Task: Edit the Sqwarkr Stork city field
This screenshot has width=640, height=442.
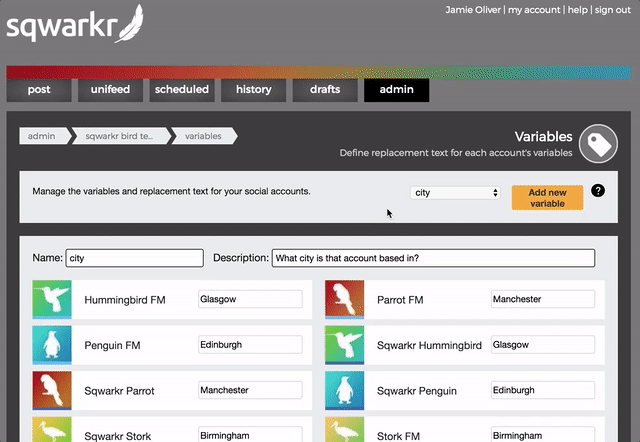Action: 250,434
